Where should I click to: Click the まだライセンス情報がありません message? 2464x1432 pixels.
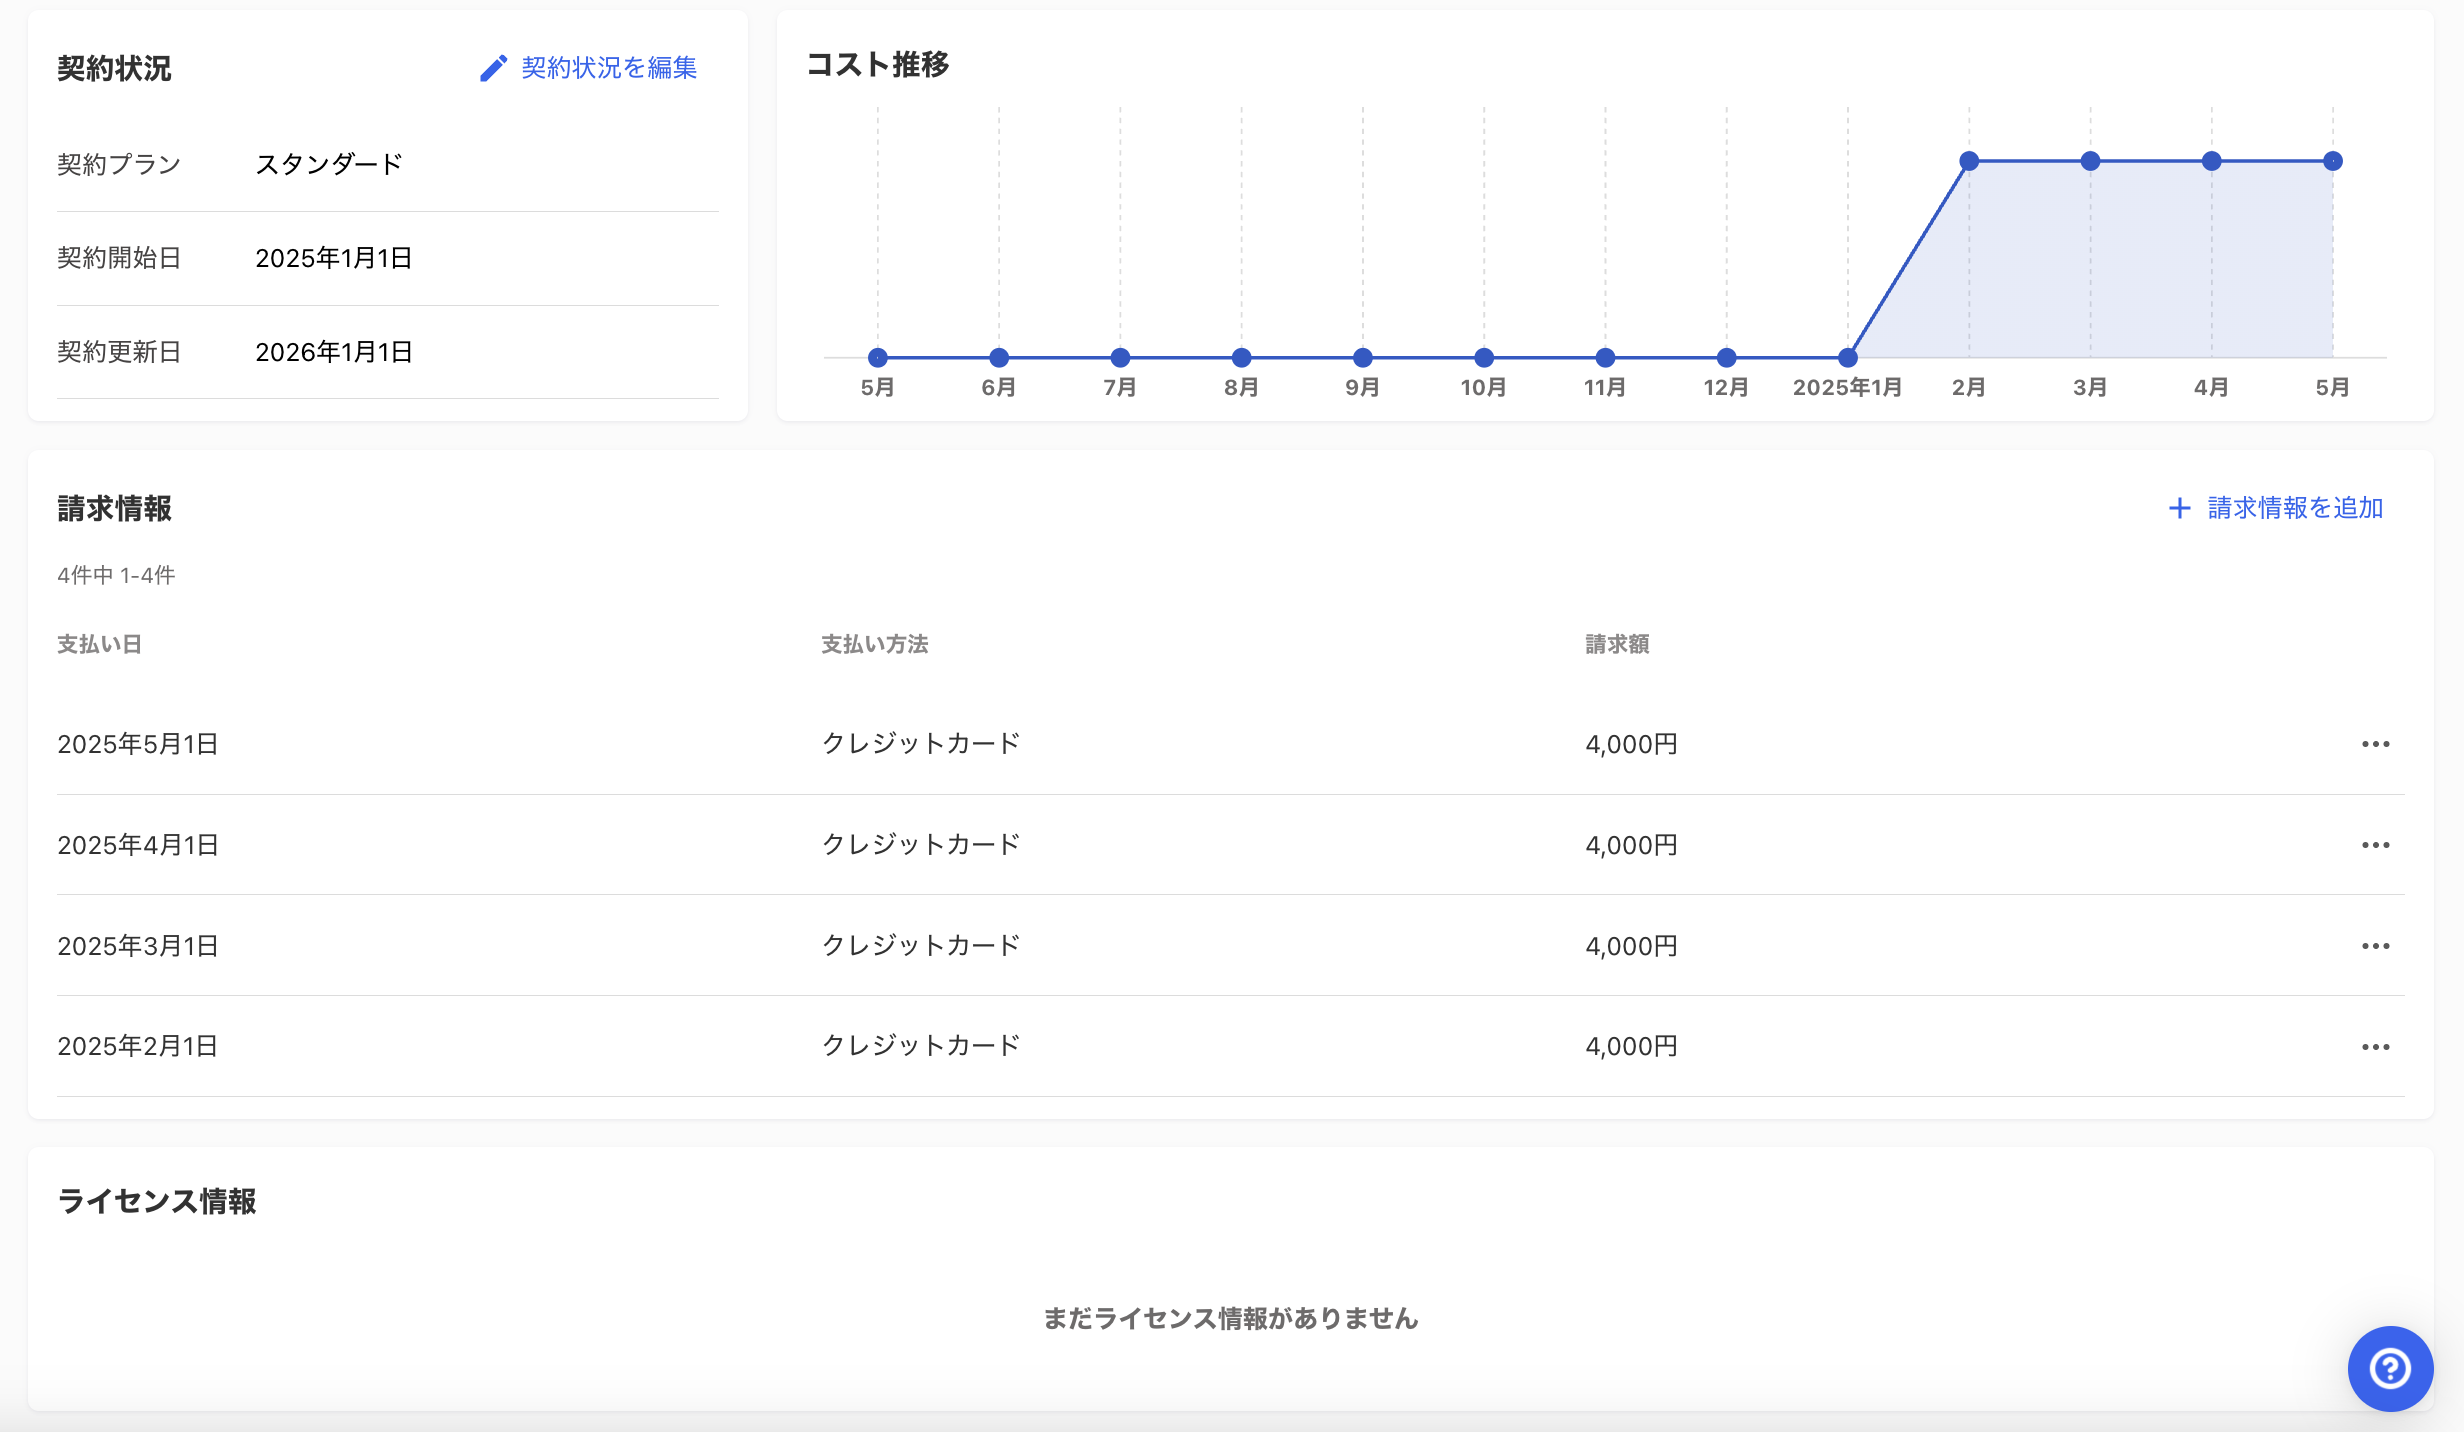pos(1231,1318)
